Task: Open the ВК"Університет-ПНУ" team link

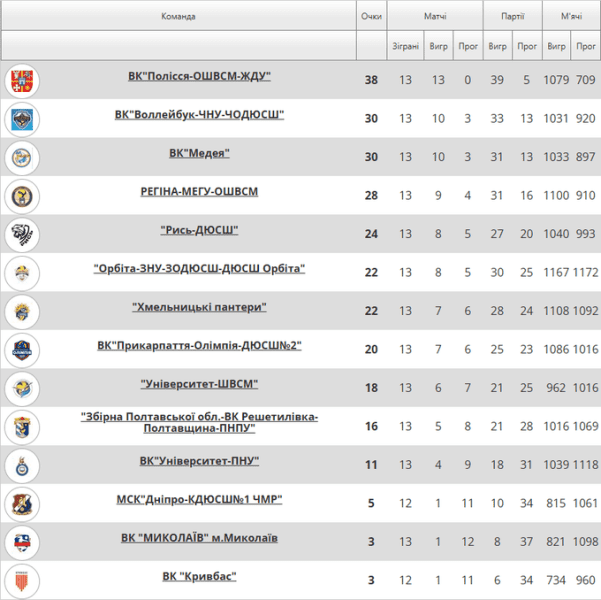Action: pos(200,461)
